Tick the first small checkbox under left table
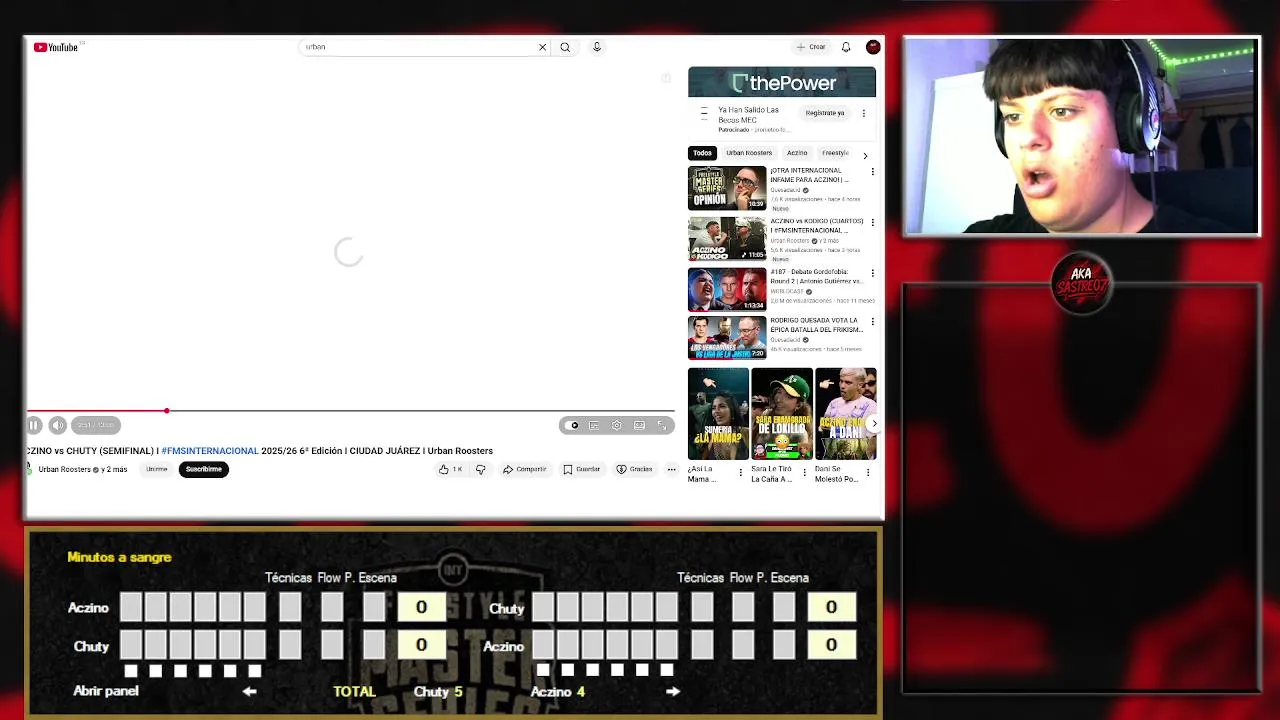 (x=130, y=671)
